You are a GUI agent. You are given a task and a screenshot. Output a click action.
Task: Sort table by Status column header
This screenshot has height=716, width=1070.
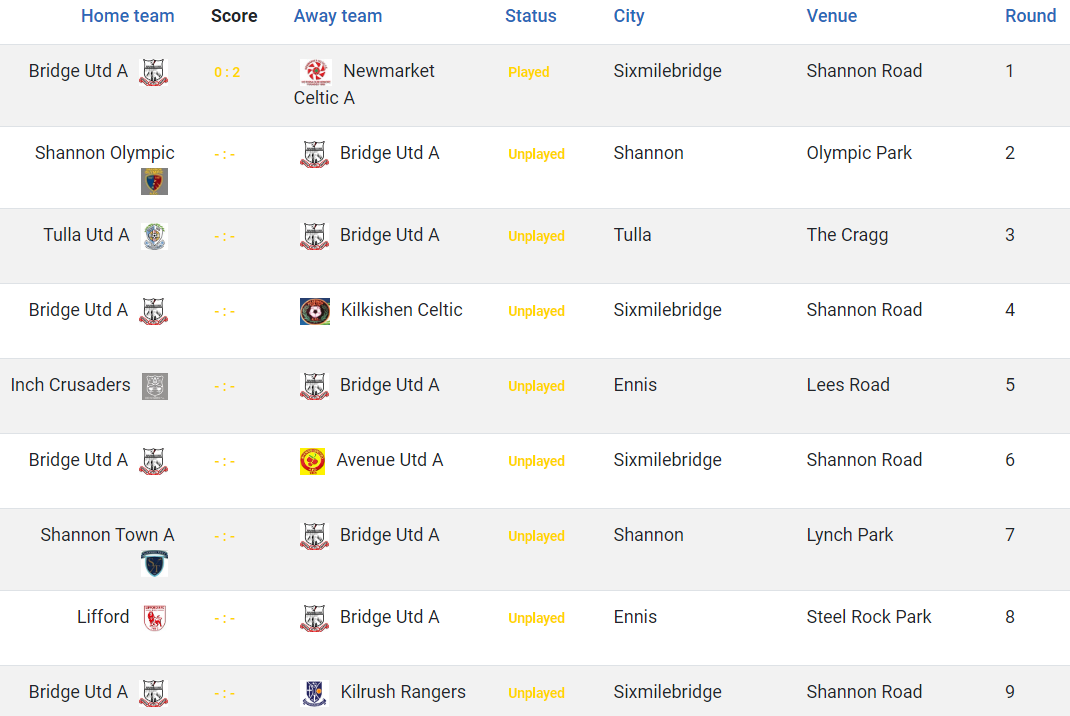[x=530, y=16]
